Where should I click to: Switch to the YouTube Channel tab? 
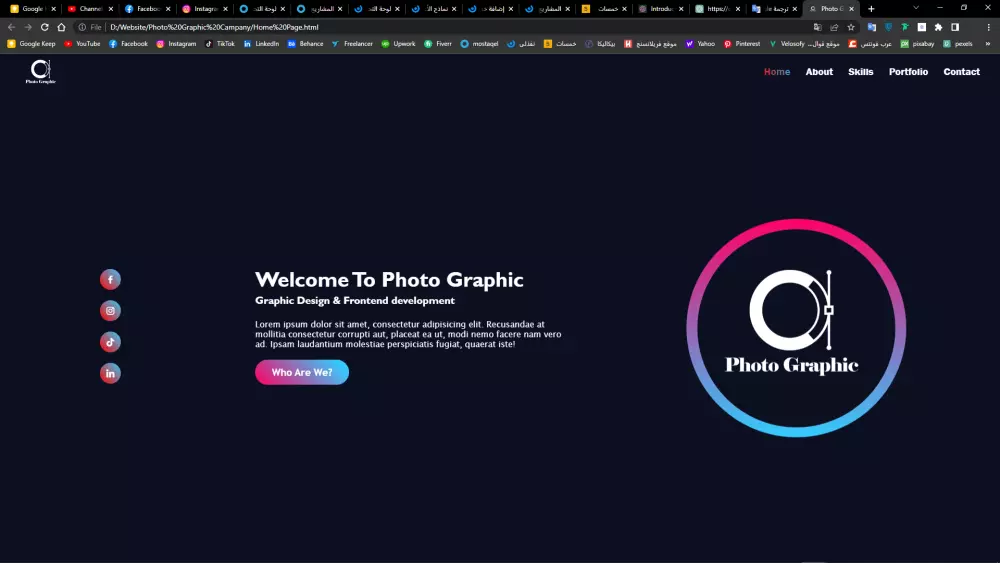coord(89,9)
